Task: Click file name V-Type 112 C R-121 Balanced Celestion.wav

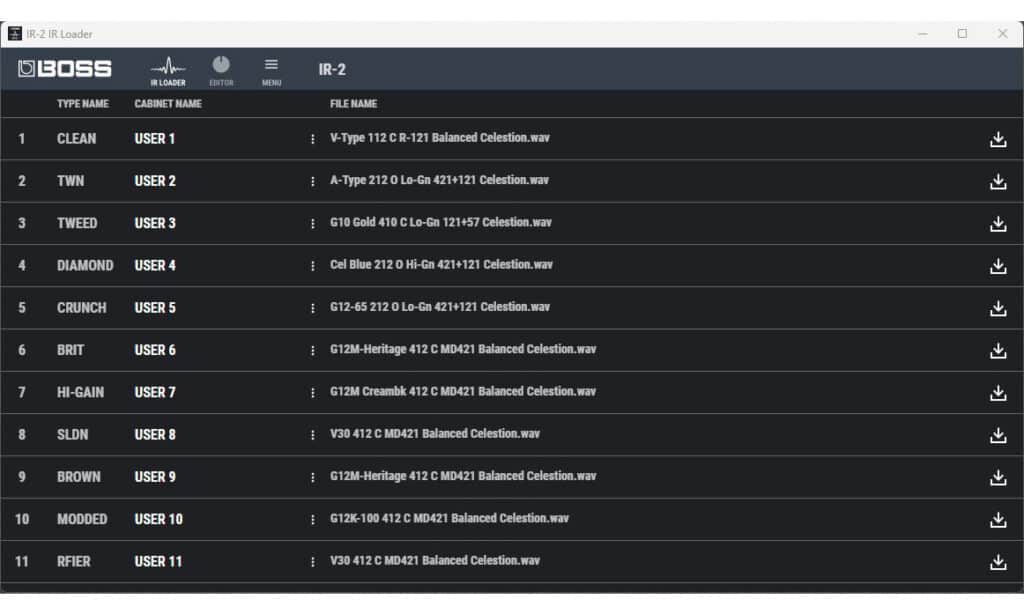Action: (440, 138)
